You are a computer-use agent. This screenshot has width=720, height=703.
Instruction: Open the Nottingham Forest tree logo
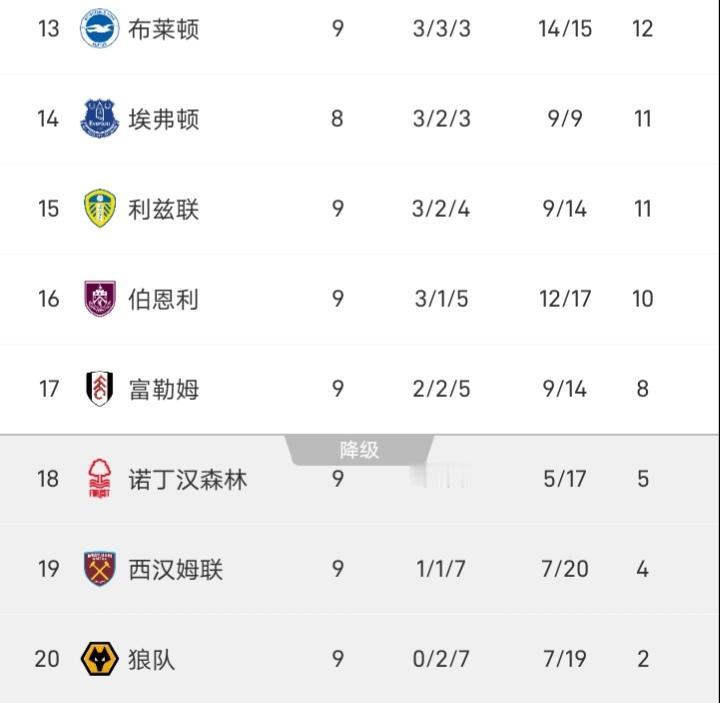pyautogui.click(x=100, y=478)
